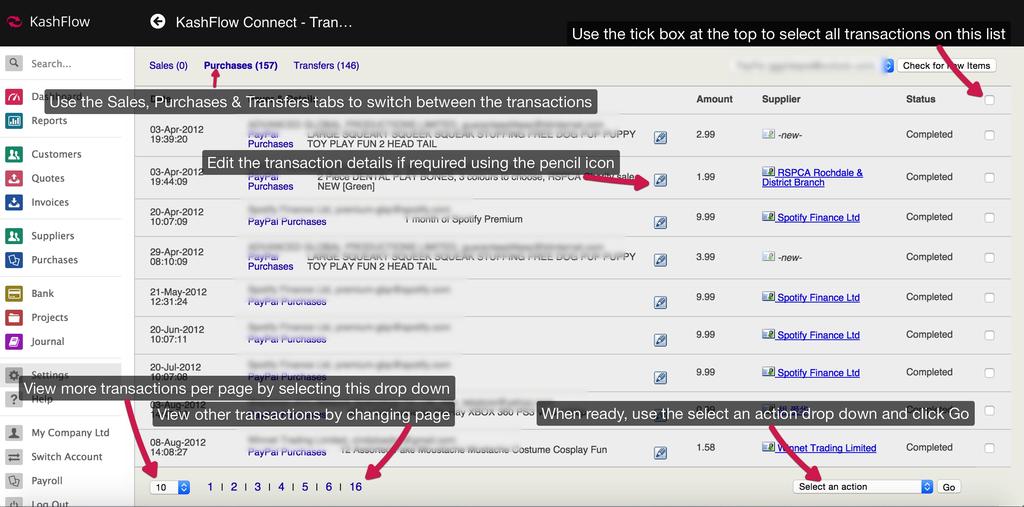
Task: Click pencil icon for Wipnet Trading transaction
Action: [660, 452]
